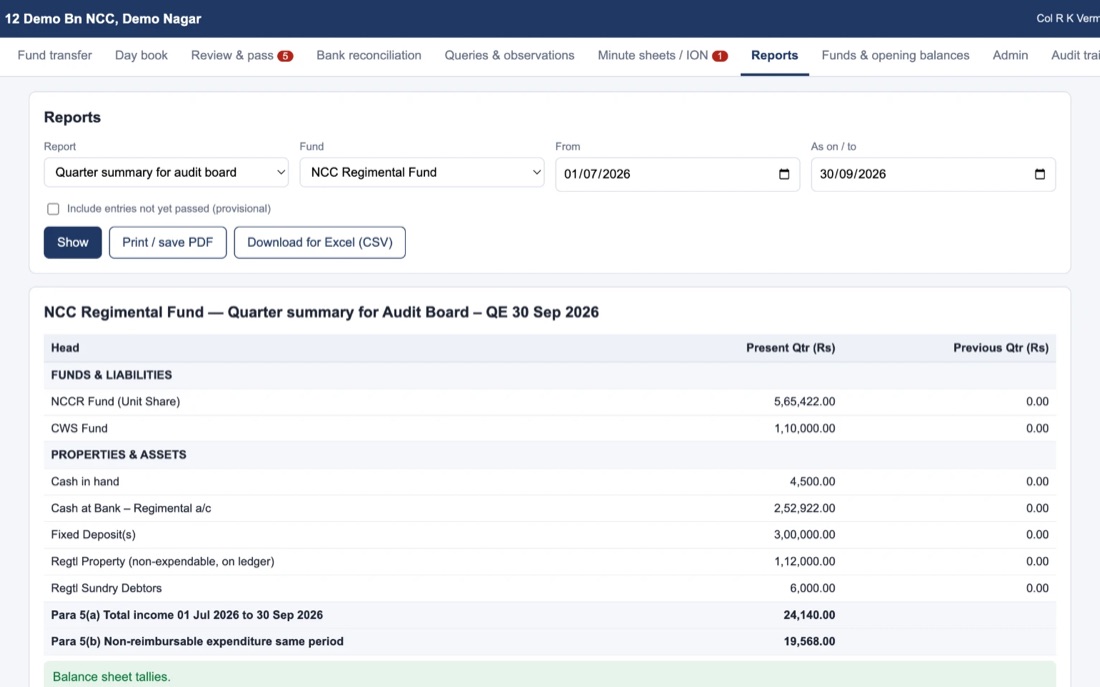The width and height of the screenshot is (1100, 687).
Task: Click the Present Qtr (Rs) column header
Action: tap(791, 348)
